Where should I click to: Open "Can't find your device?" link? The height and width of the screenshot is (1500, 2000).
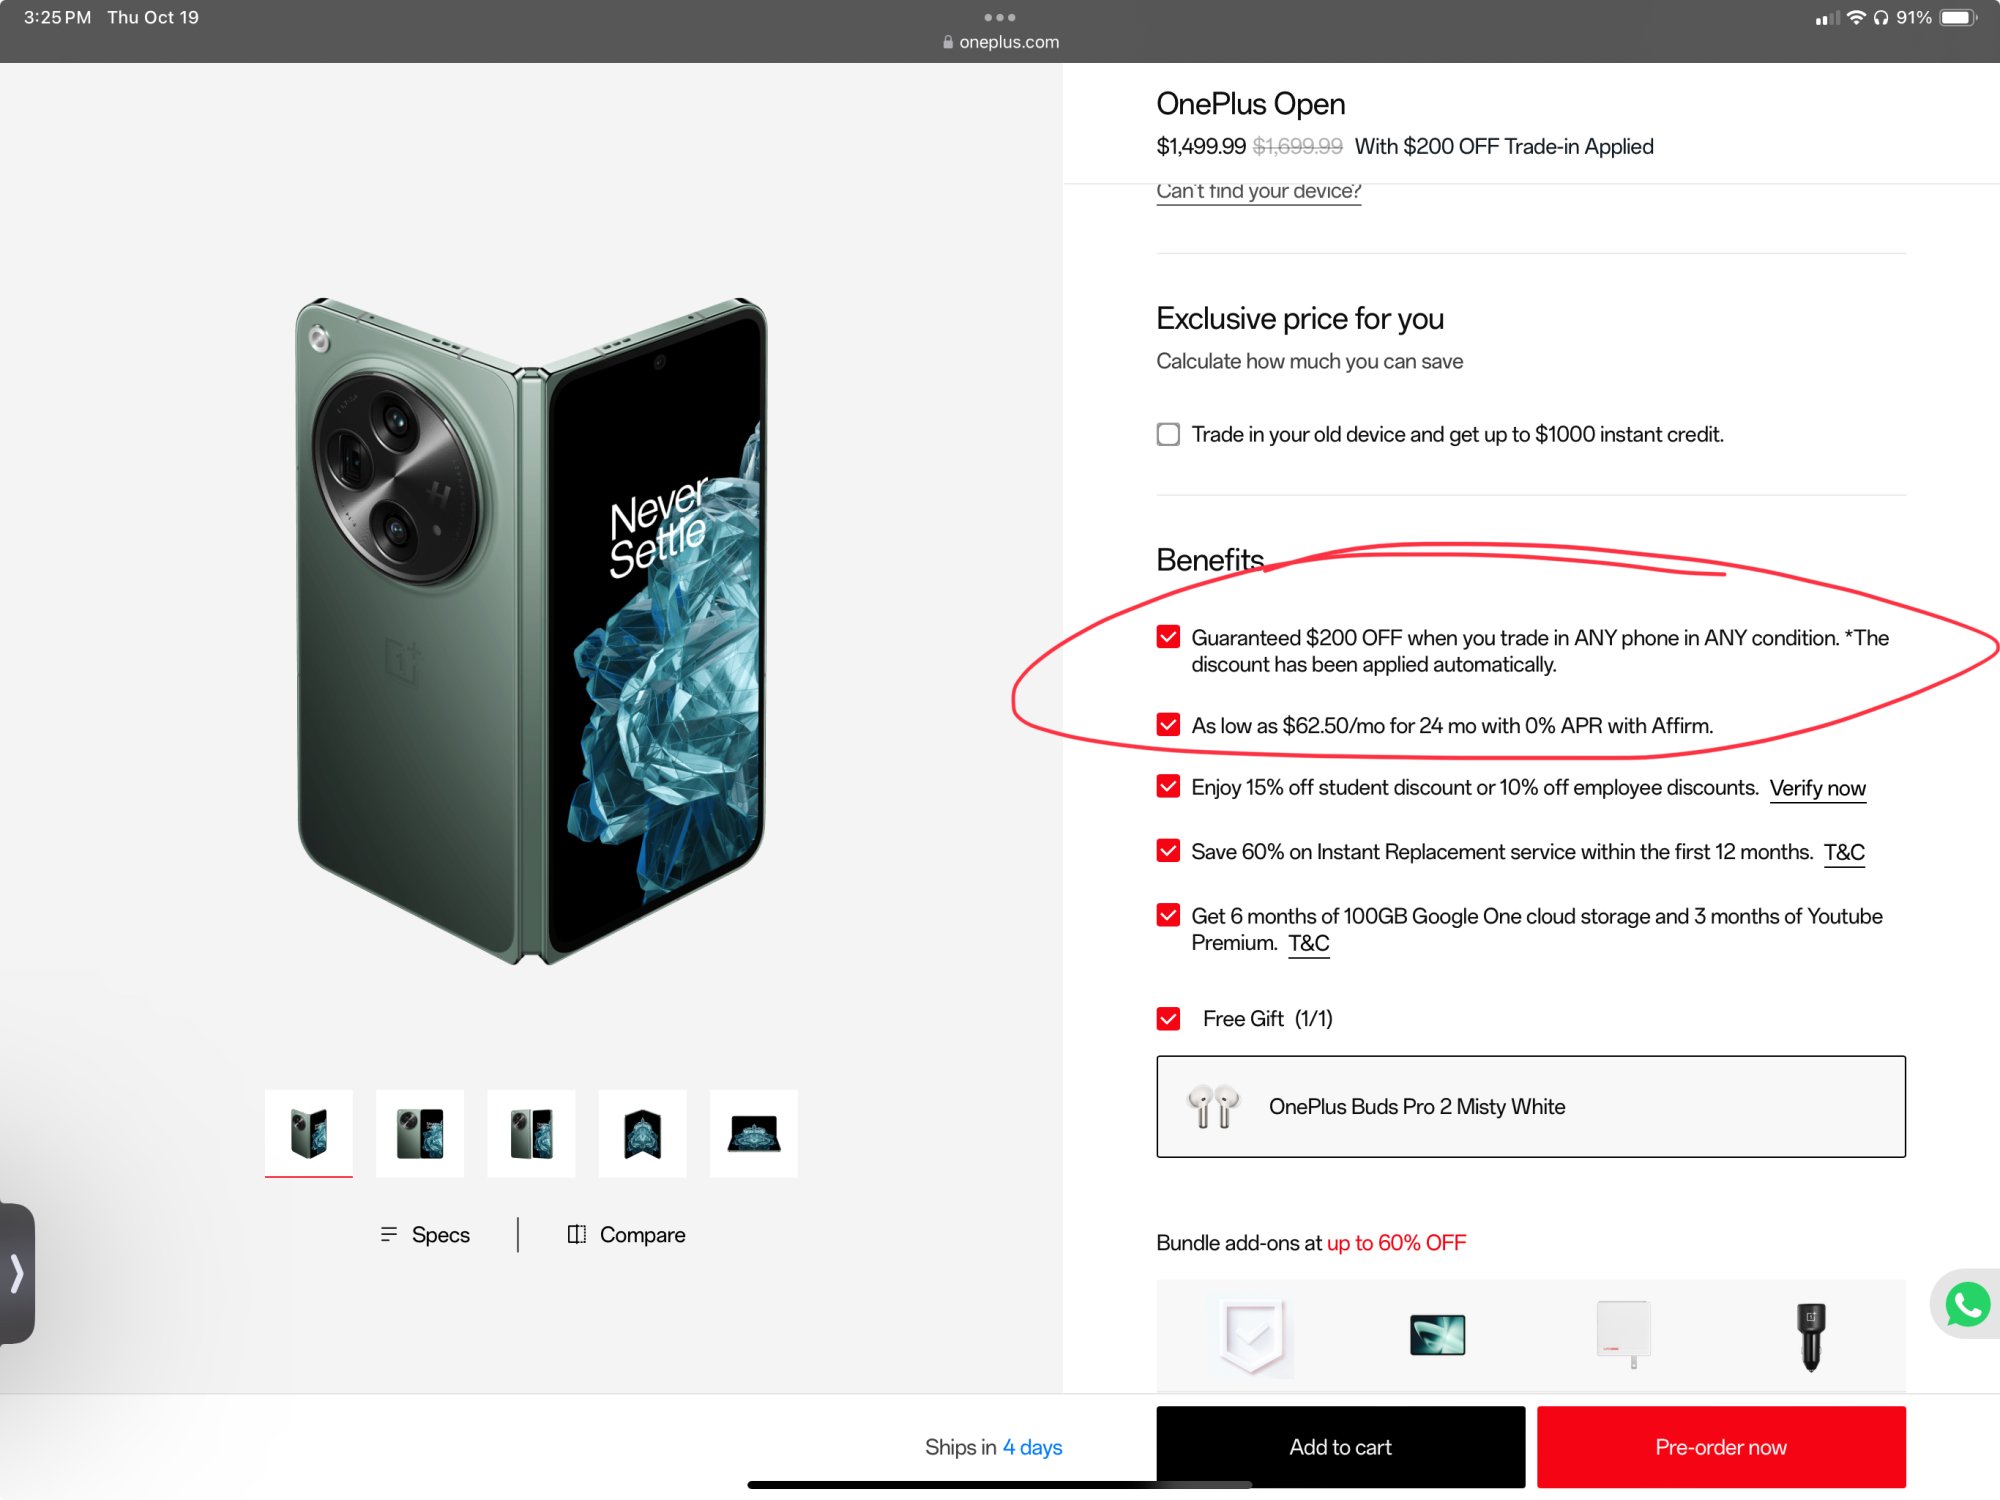pos(1258,191)
